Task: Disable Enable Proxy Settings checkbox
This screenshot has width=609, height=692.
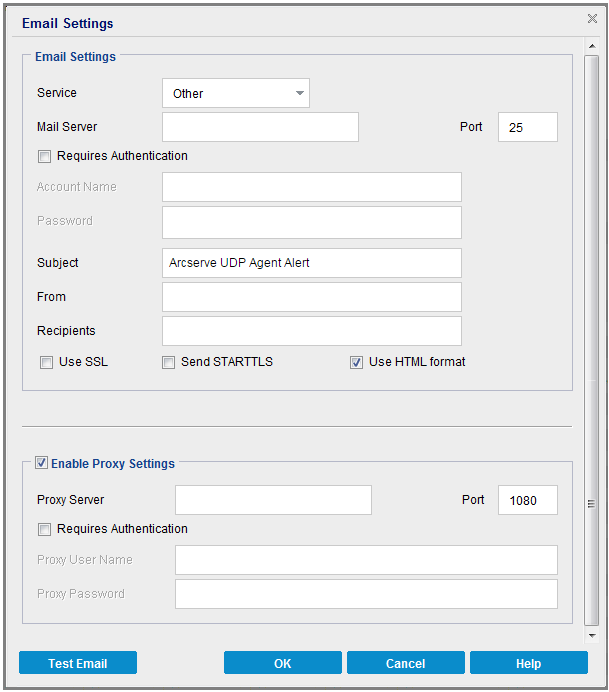Action: click(41, 463)
